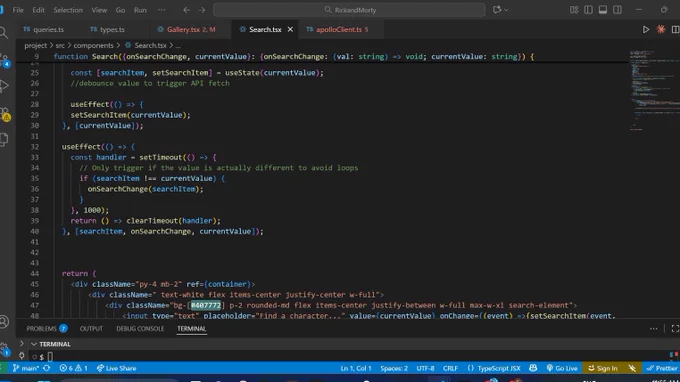Open Source Control view with badge
680x382 pixels.
(x=5, y=60)
